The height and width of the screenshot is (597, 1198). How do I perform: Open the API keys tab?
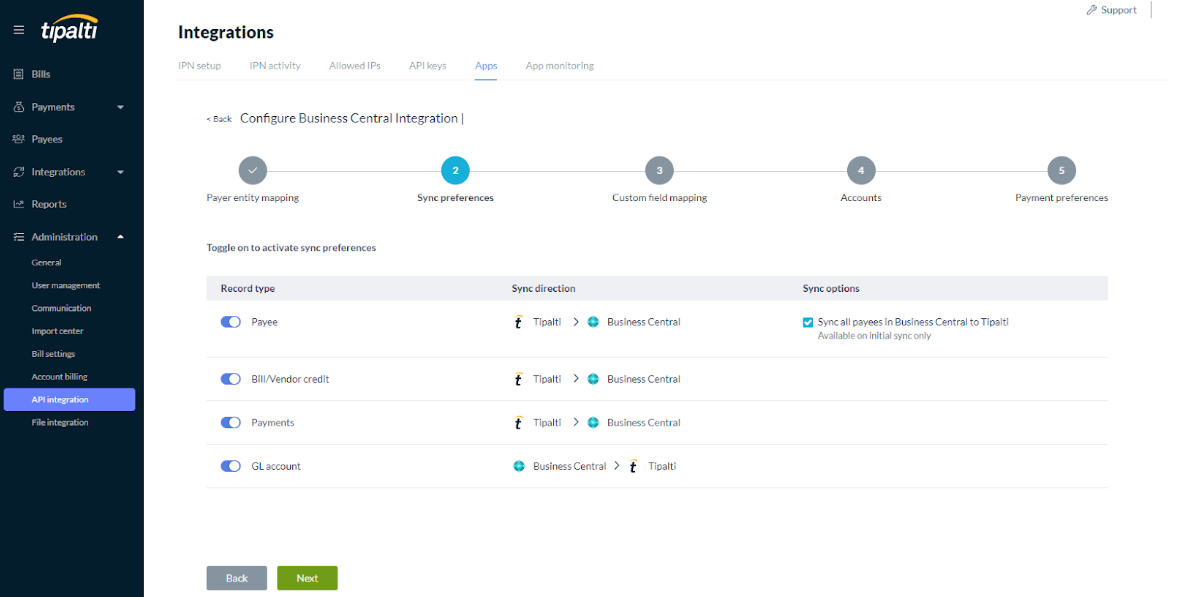click(x=427, y=66)
